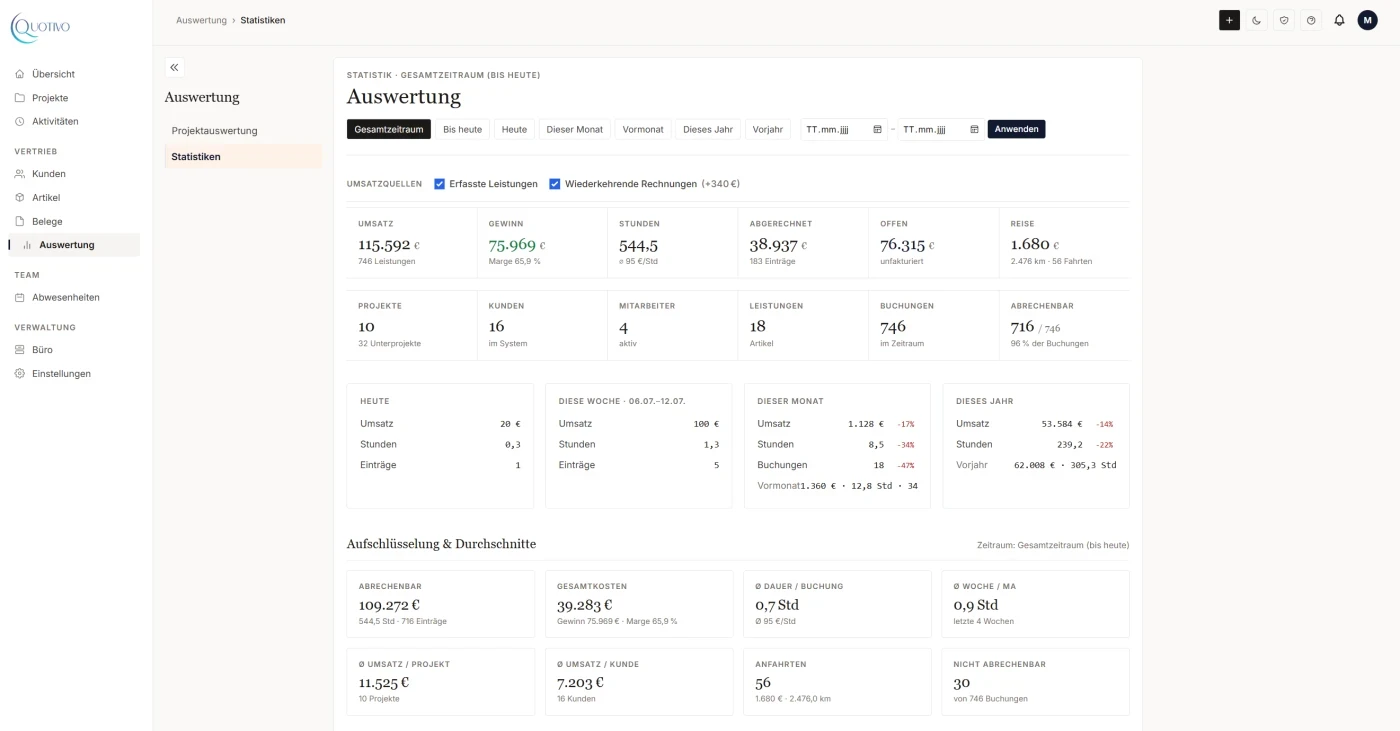Click the Anwenden button

pyautogui.click(x=1016, y=129)
